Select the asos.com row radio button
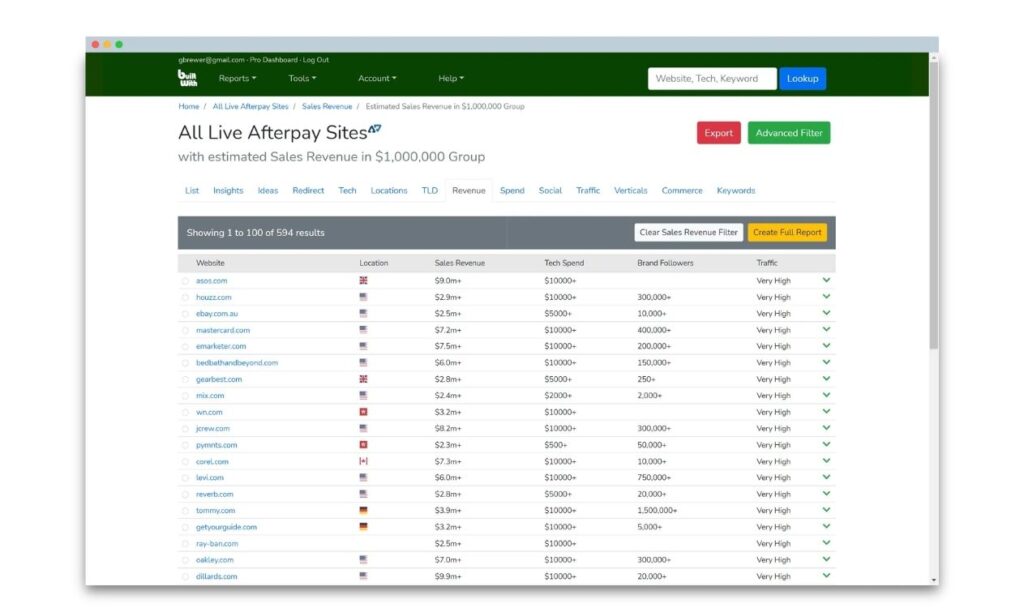 click(185, 281)
